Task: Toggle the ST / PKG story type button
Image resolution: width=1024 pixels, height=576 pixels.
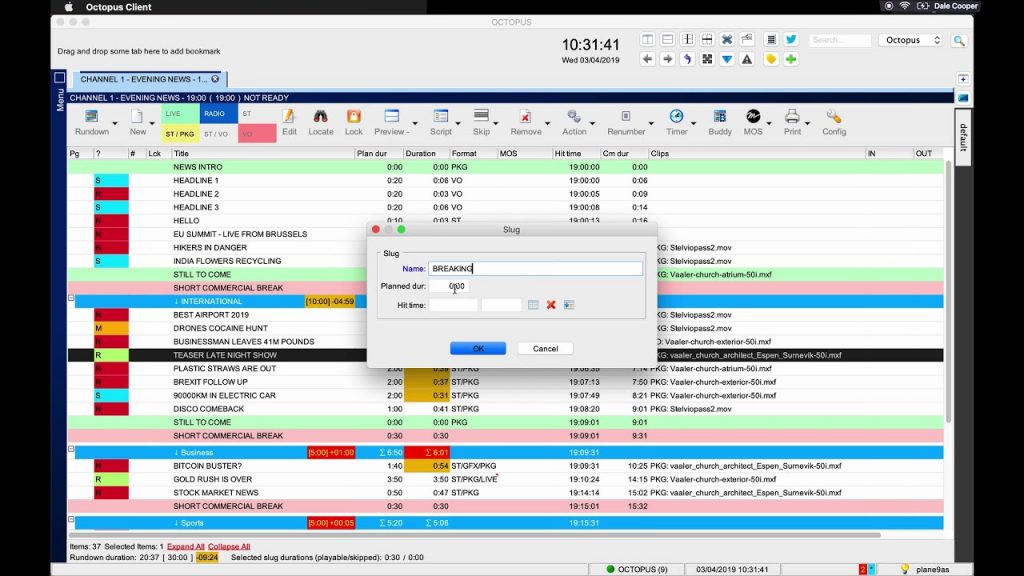Action: click(x=180, y=134)
